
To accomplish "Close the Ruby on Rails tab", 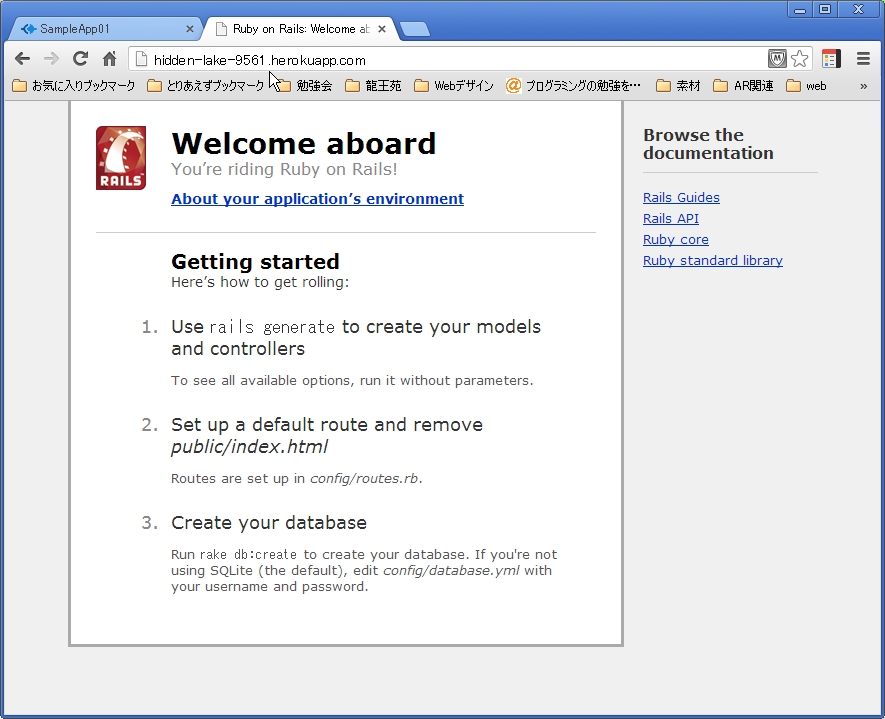I will click(382, 29).
